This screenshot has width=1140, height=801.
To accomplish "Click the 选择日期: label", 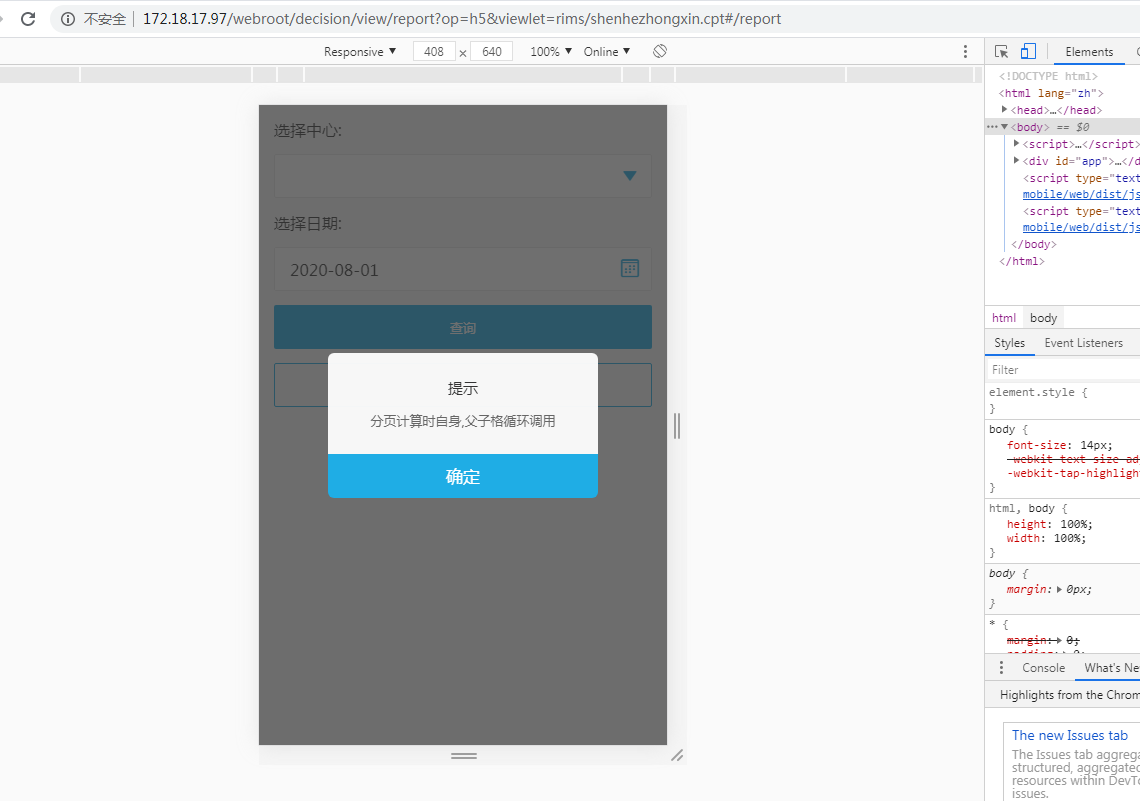I will [x=308, y=224].
